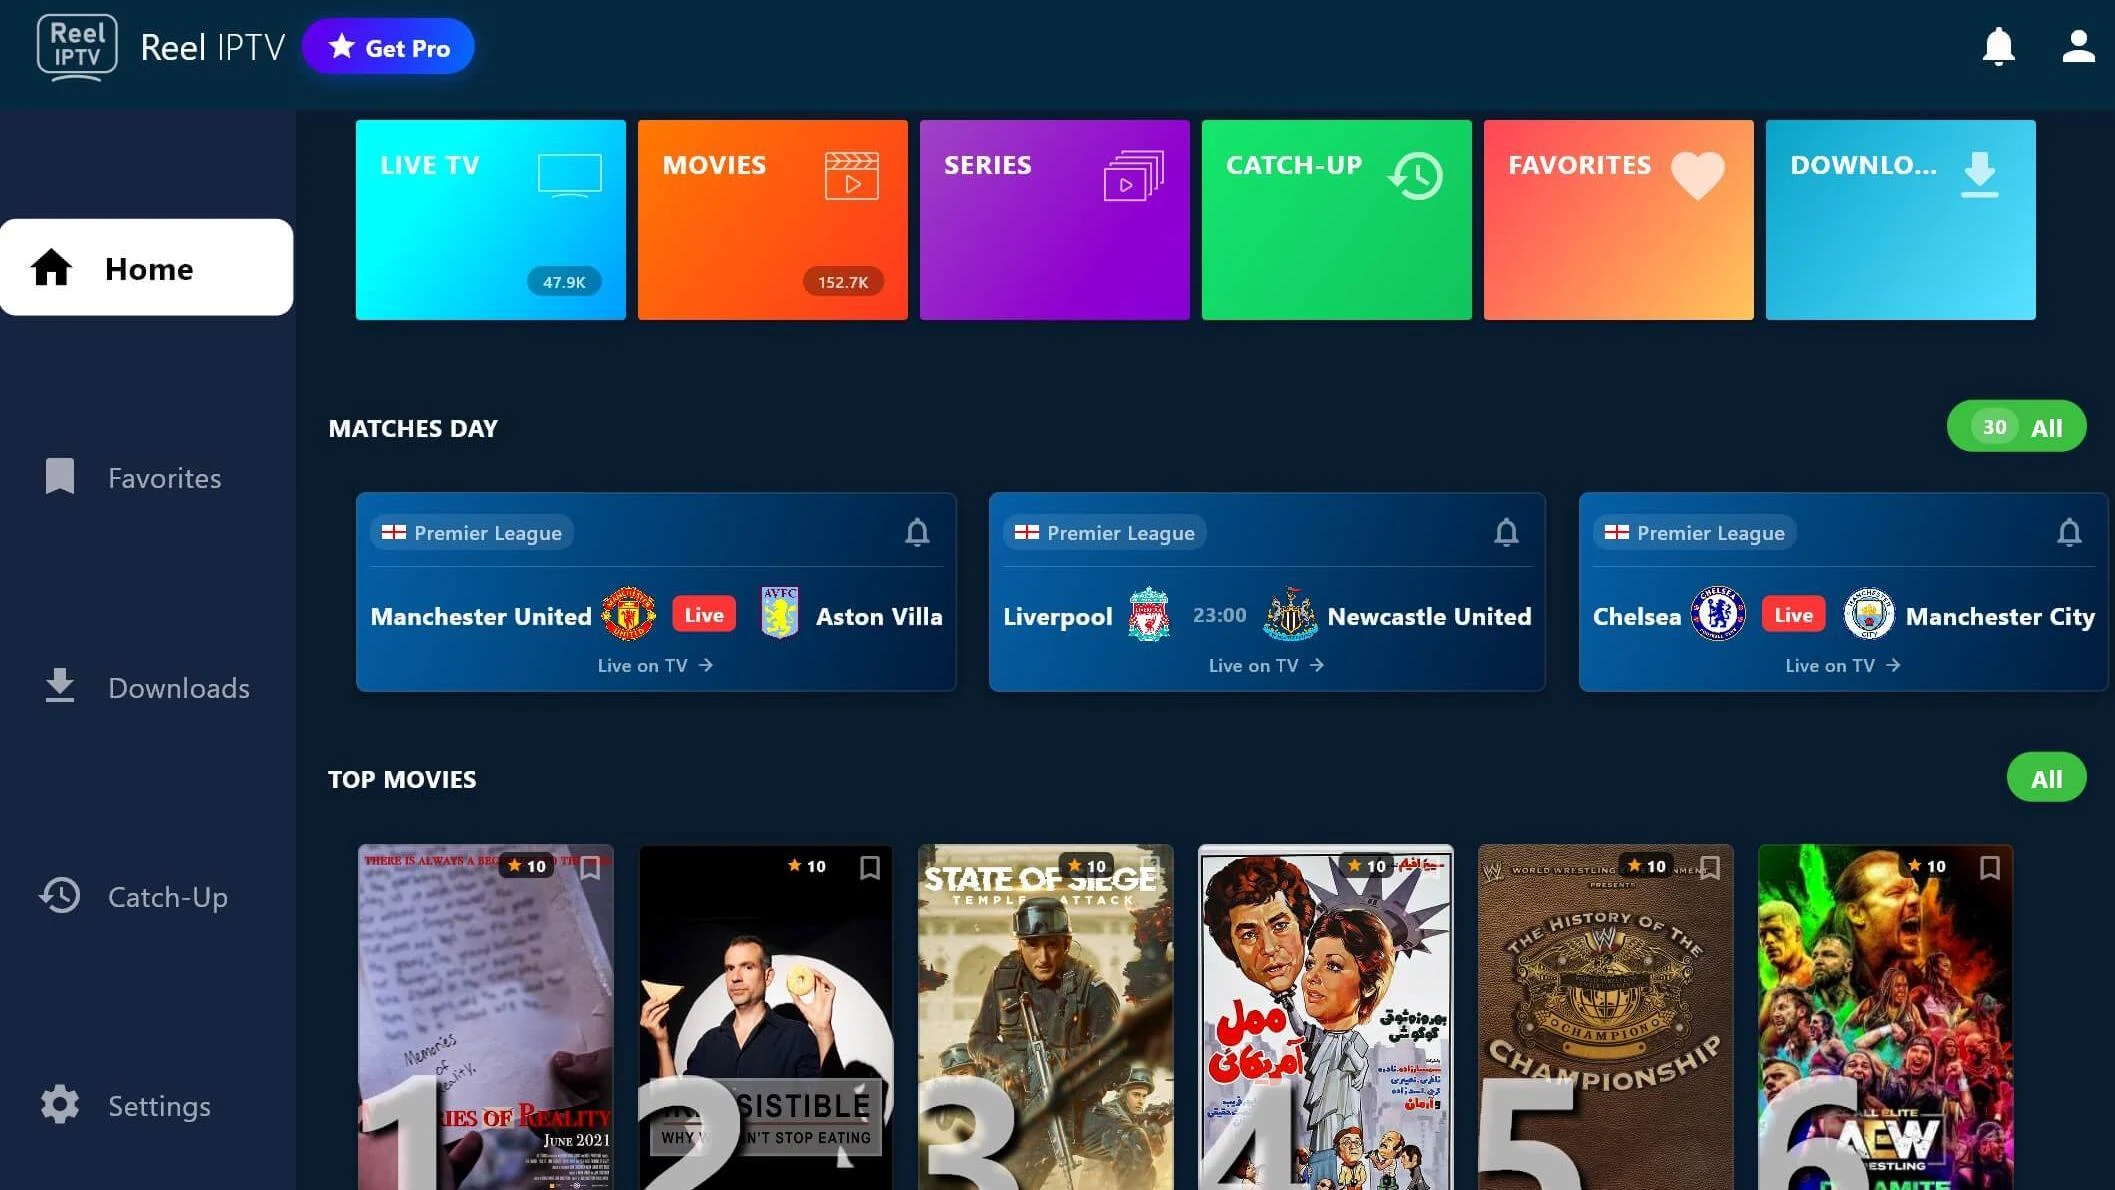Open the Series tile
Image resolution: width=2115 pixels, height=1190 pixels.
pos(1054,220)
